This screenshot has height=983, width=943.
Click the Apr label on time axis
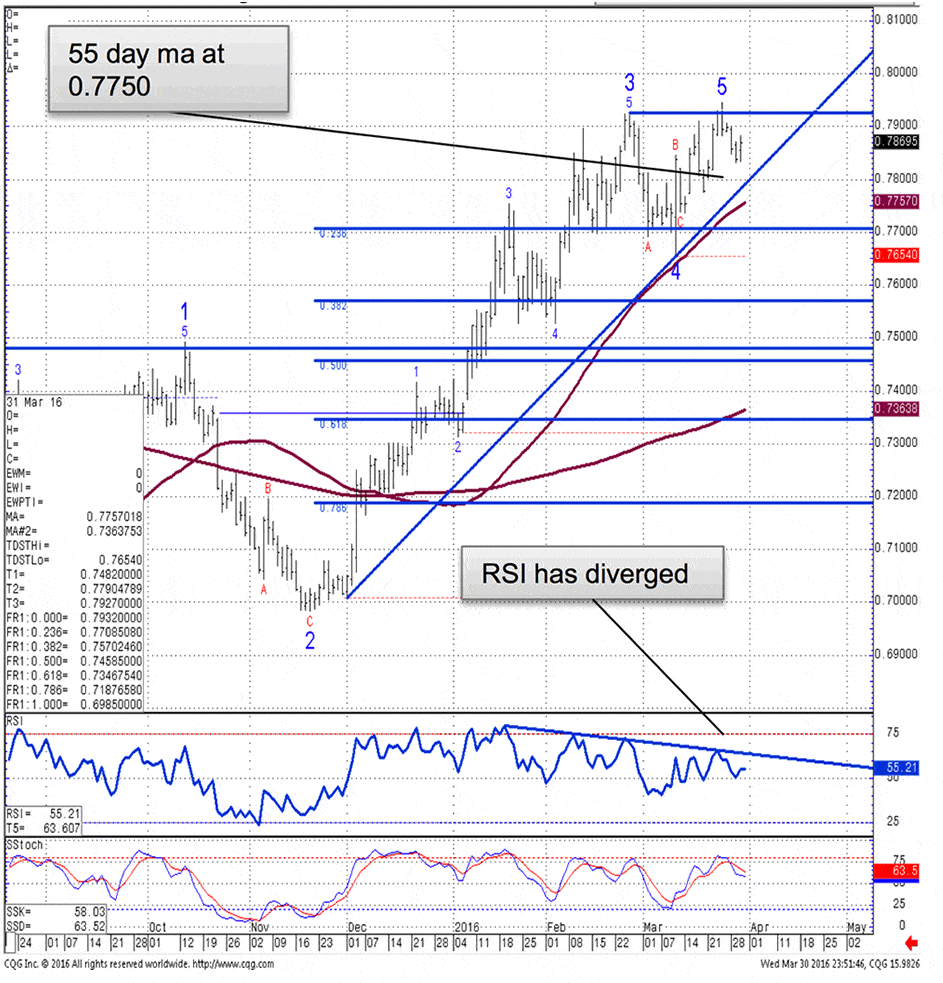760,926
